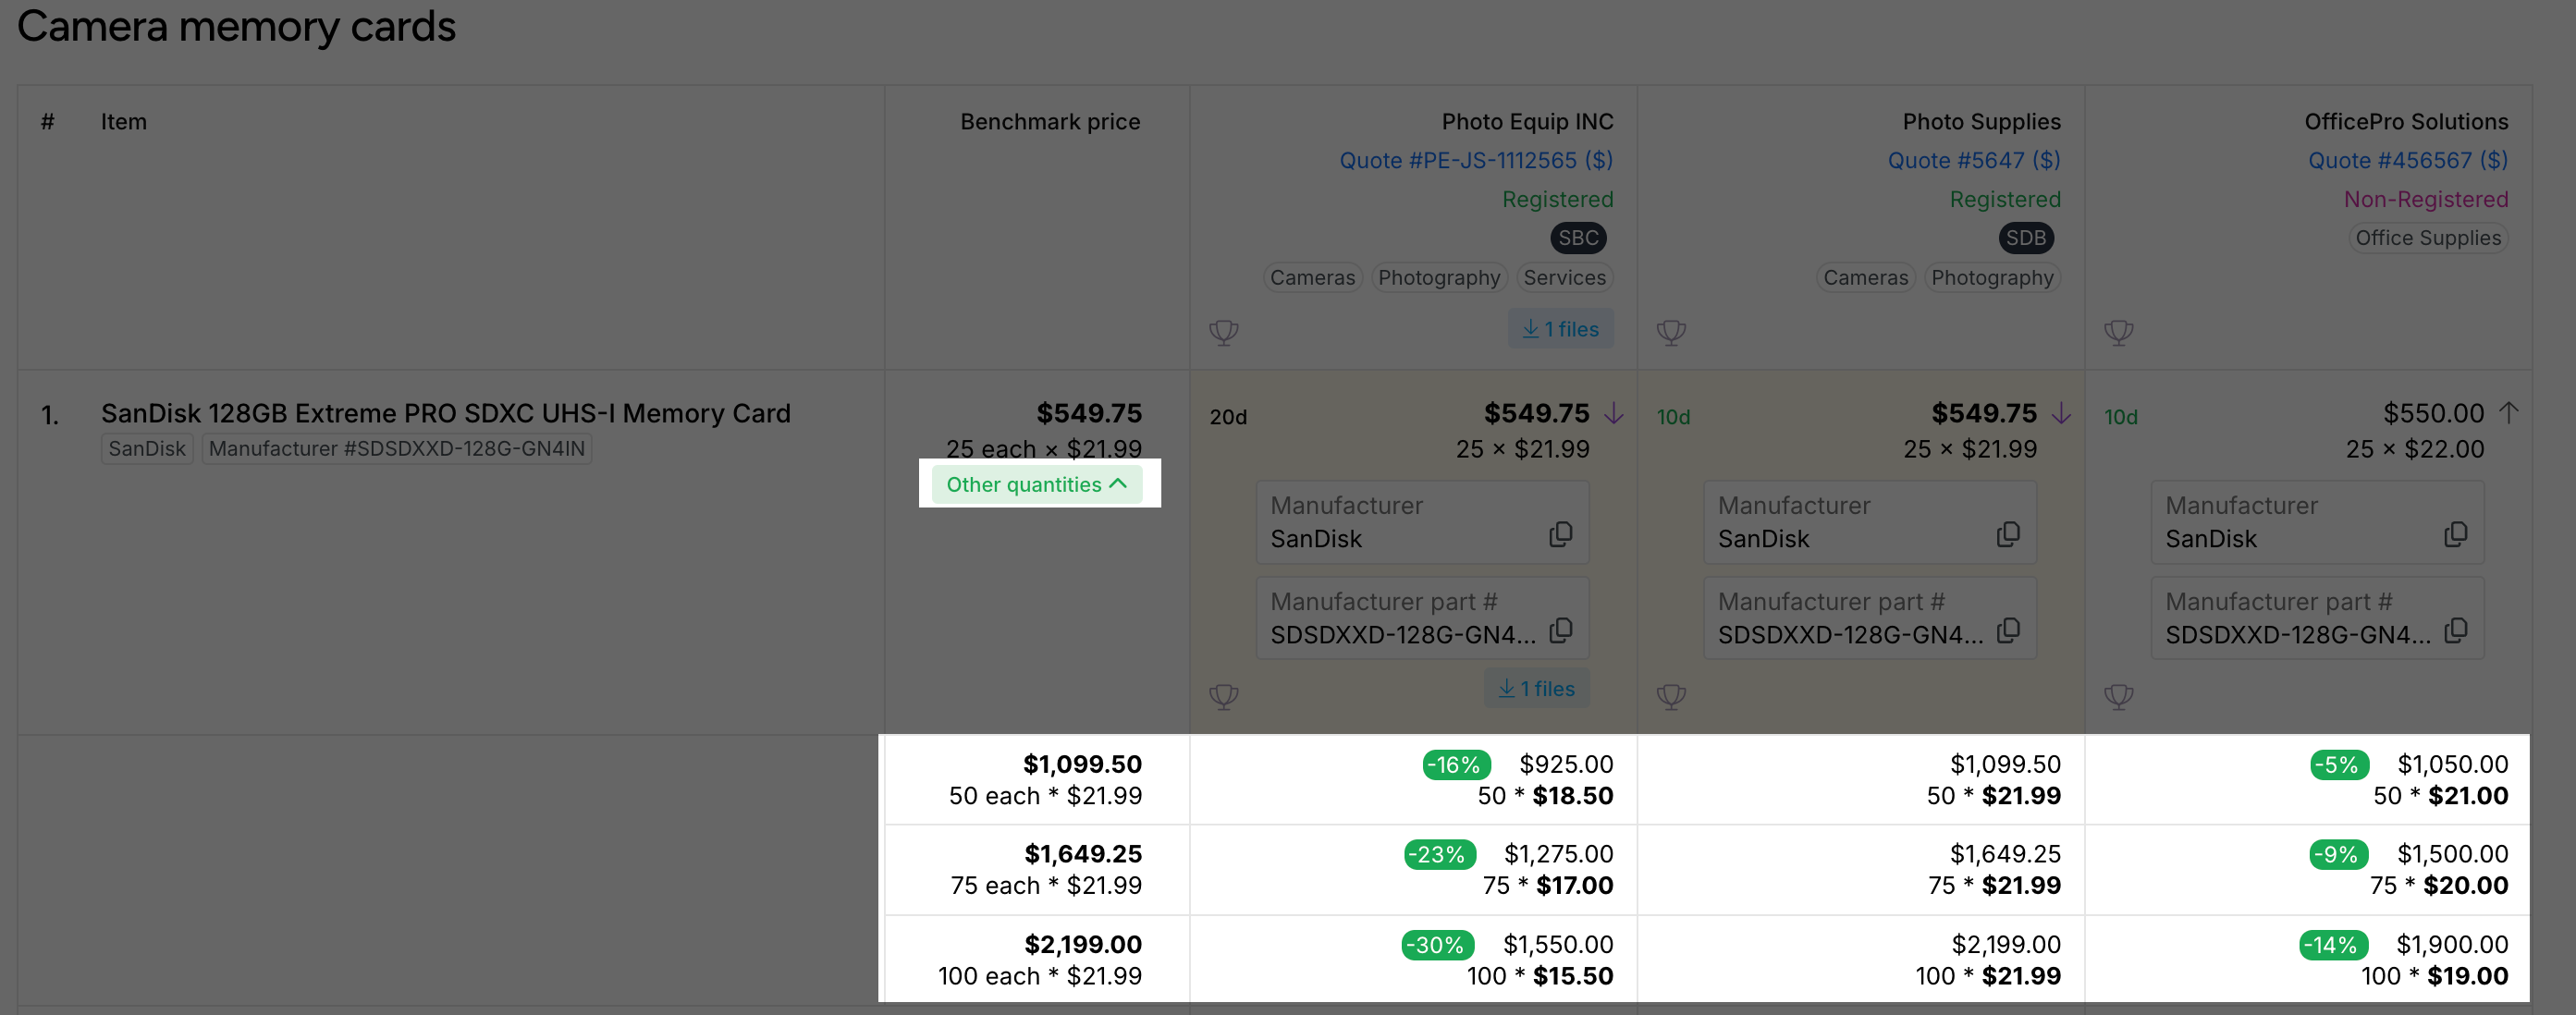Download 1 files in Photo Equip header
2576x1015 pixels.
click(x=1560, y=329)
